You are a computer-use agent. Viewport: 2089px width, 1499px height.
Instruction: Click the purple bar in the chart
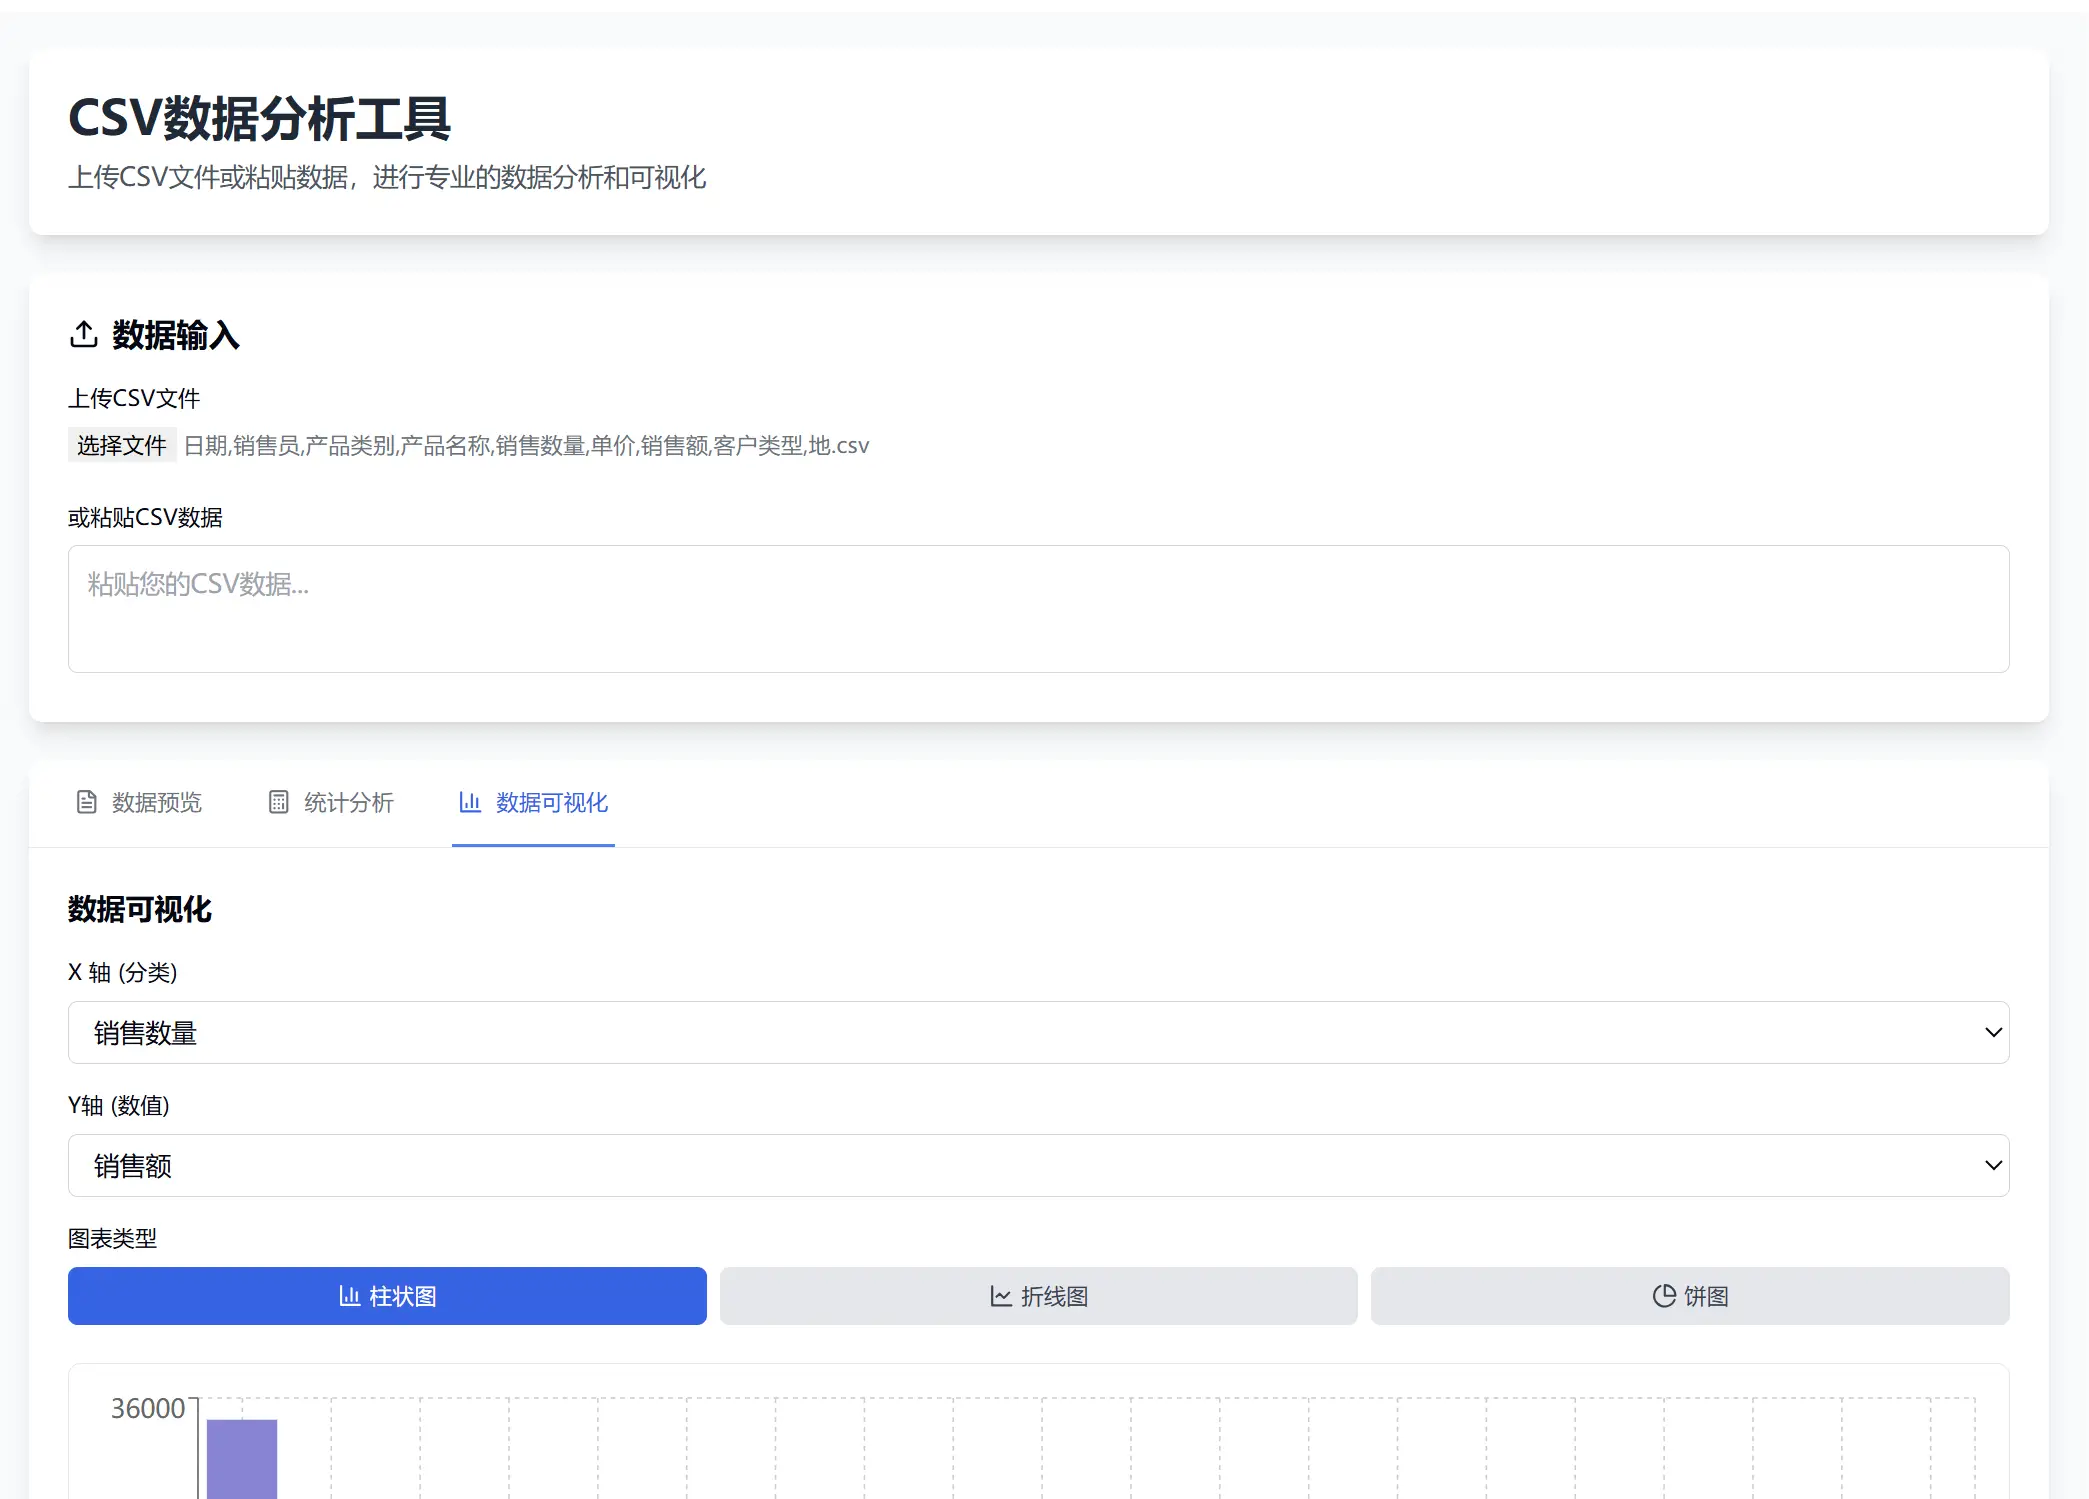242,1459
